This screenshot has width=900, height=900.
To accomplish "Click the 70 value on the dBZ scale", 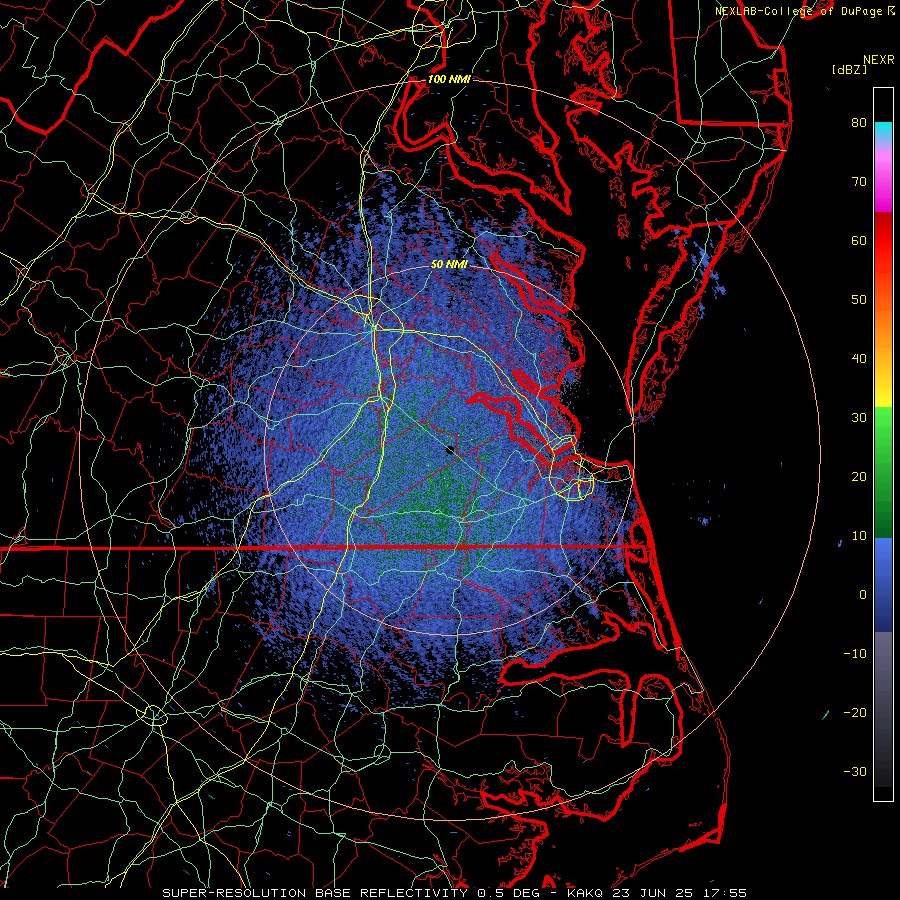I will pos(859,181).
